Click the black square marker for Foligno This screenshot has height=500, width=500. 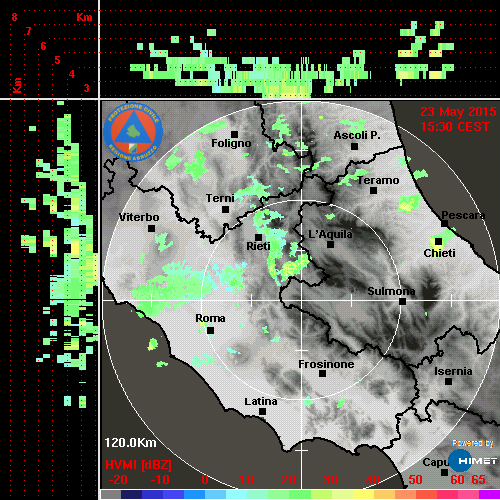234,134
